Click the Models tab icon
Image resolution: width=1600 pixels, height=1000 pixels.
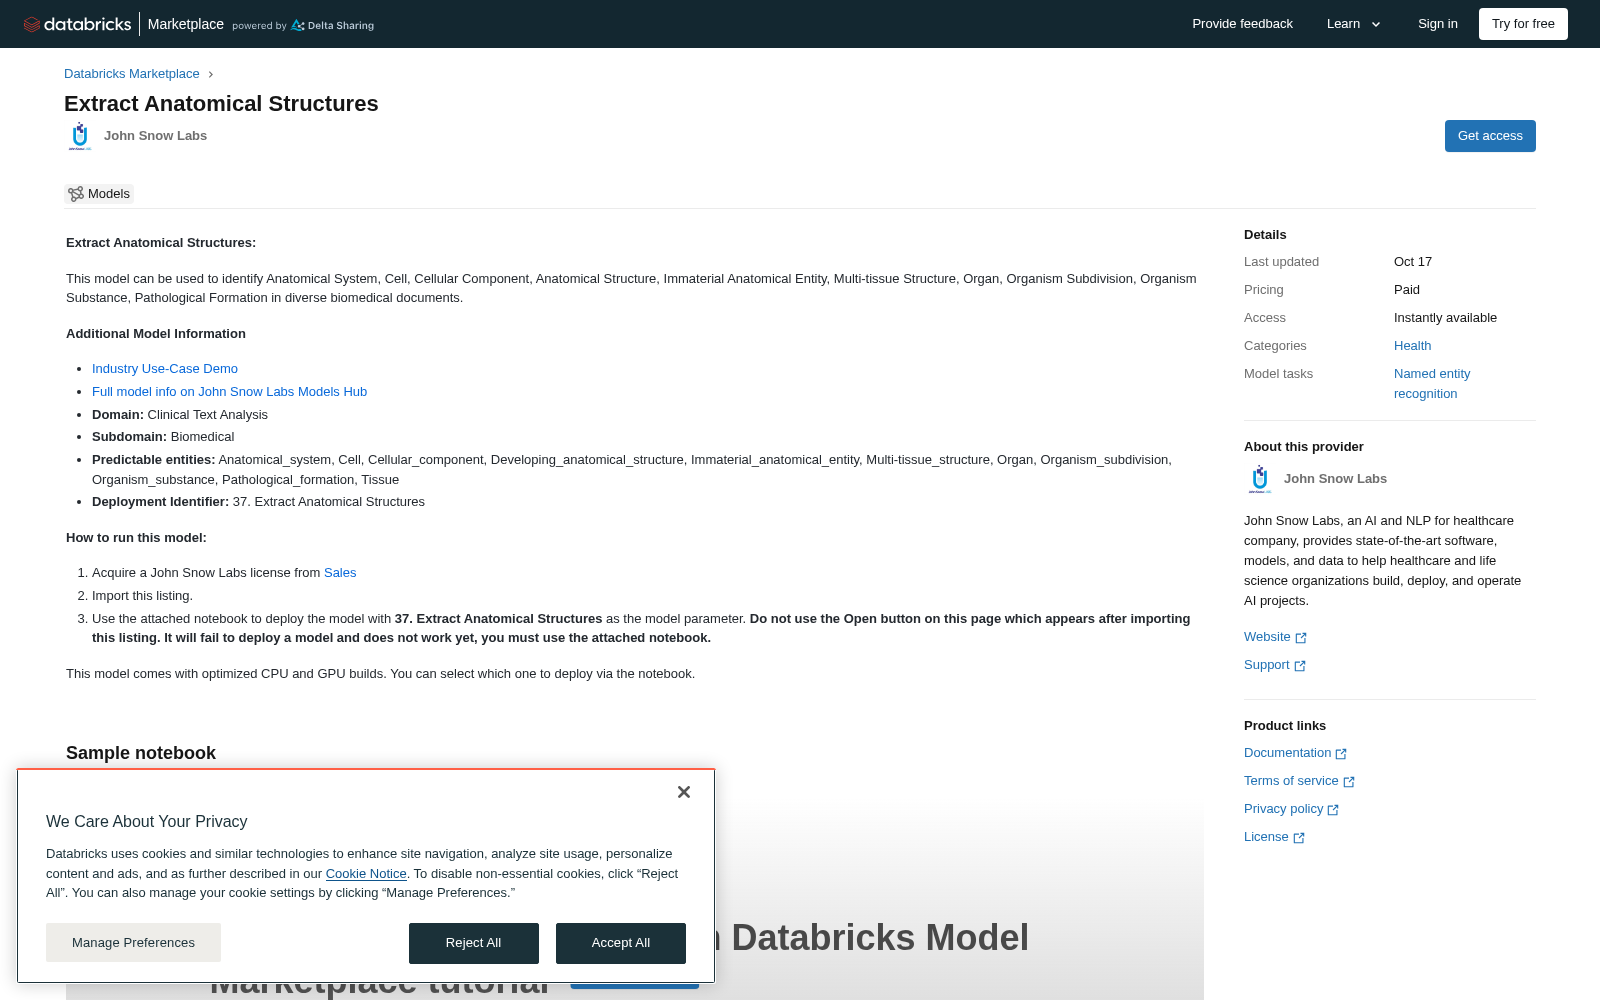tap(76, 194)
